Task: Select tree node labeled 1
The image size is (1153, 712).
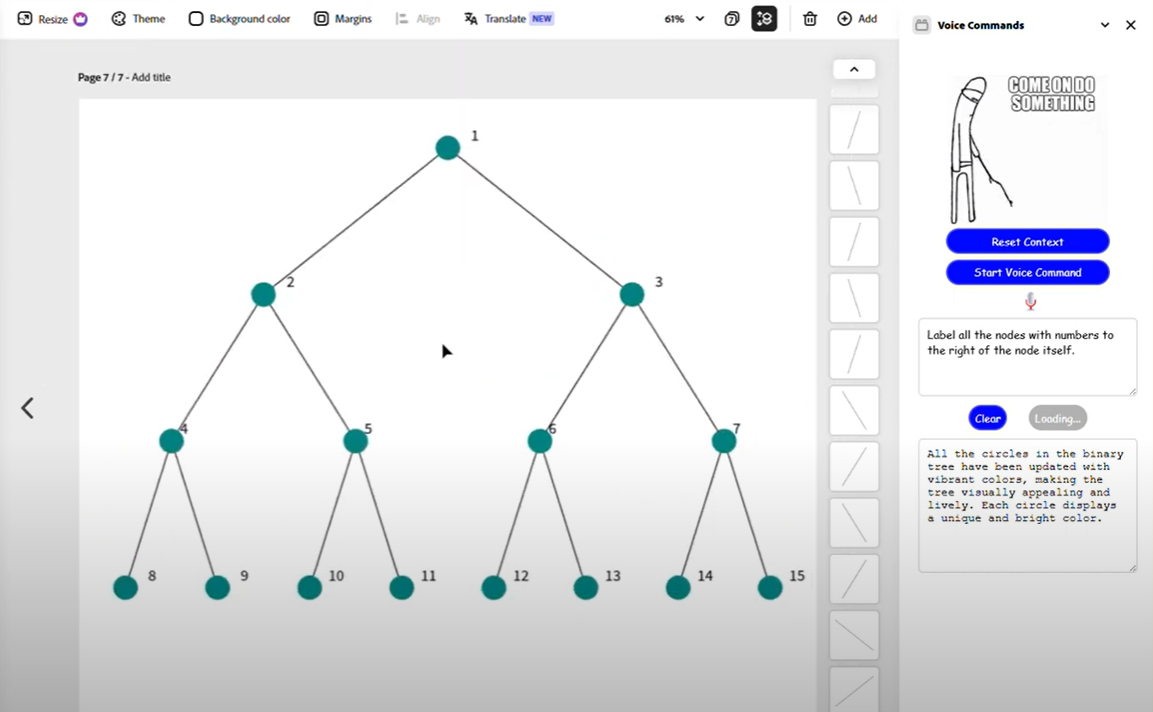Action: point(448,148)
